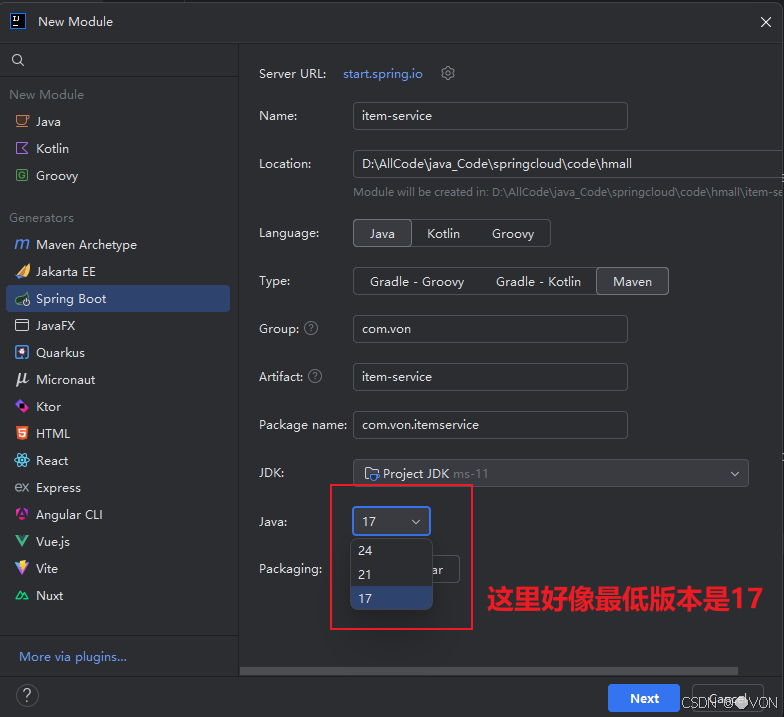Pick Java version 21 from list
Screen dimensions: 784x717
pos(392,574)
